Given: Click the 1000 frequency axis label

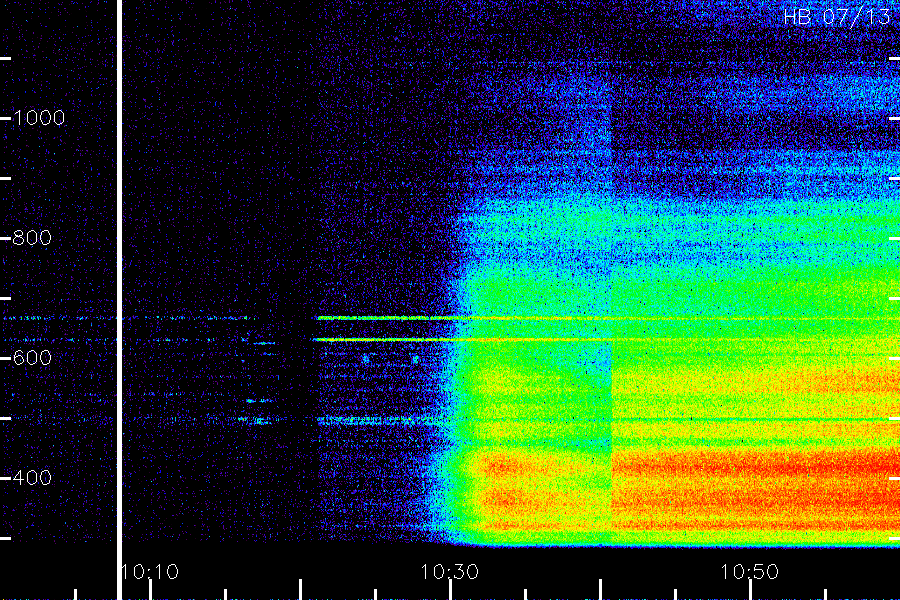Looking at the screenshot, I should click(x=39, y=118).
